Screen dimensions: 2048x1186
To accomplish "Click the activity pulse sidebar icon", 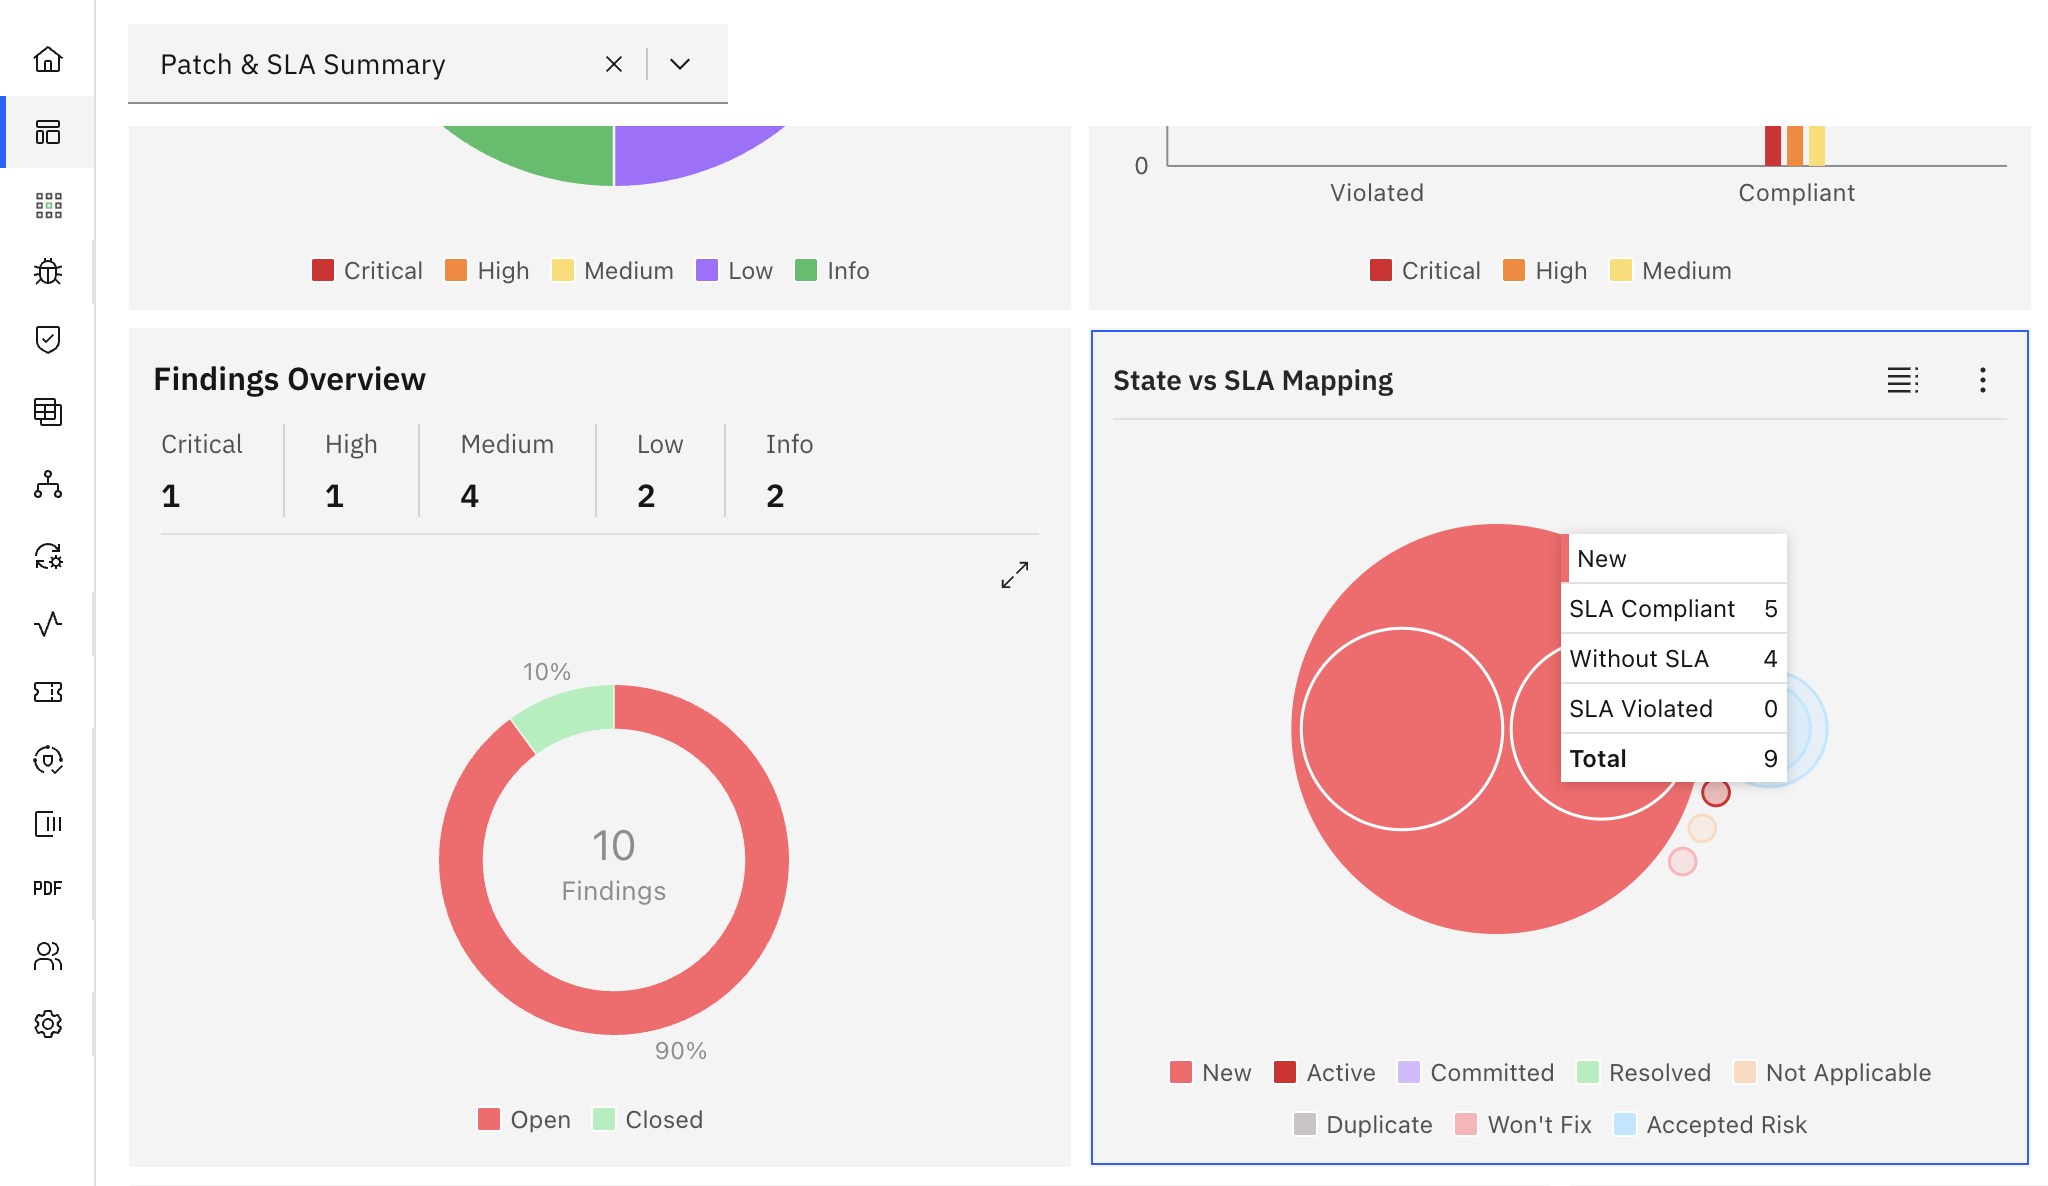I will (48, 625).
